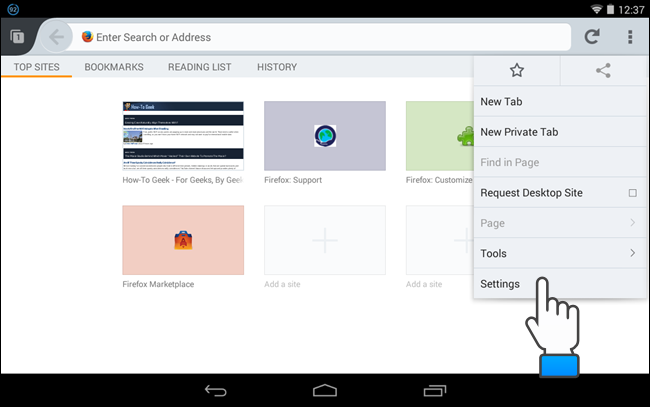Open the Firefox Marketplace tile
The width and height of the screenshot is (650, 407).
(183, 240)
